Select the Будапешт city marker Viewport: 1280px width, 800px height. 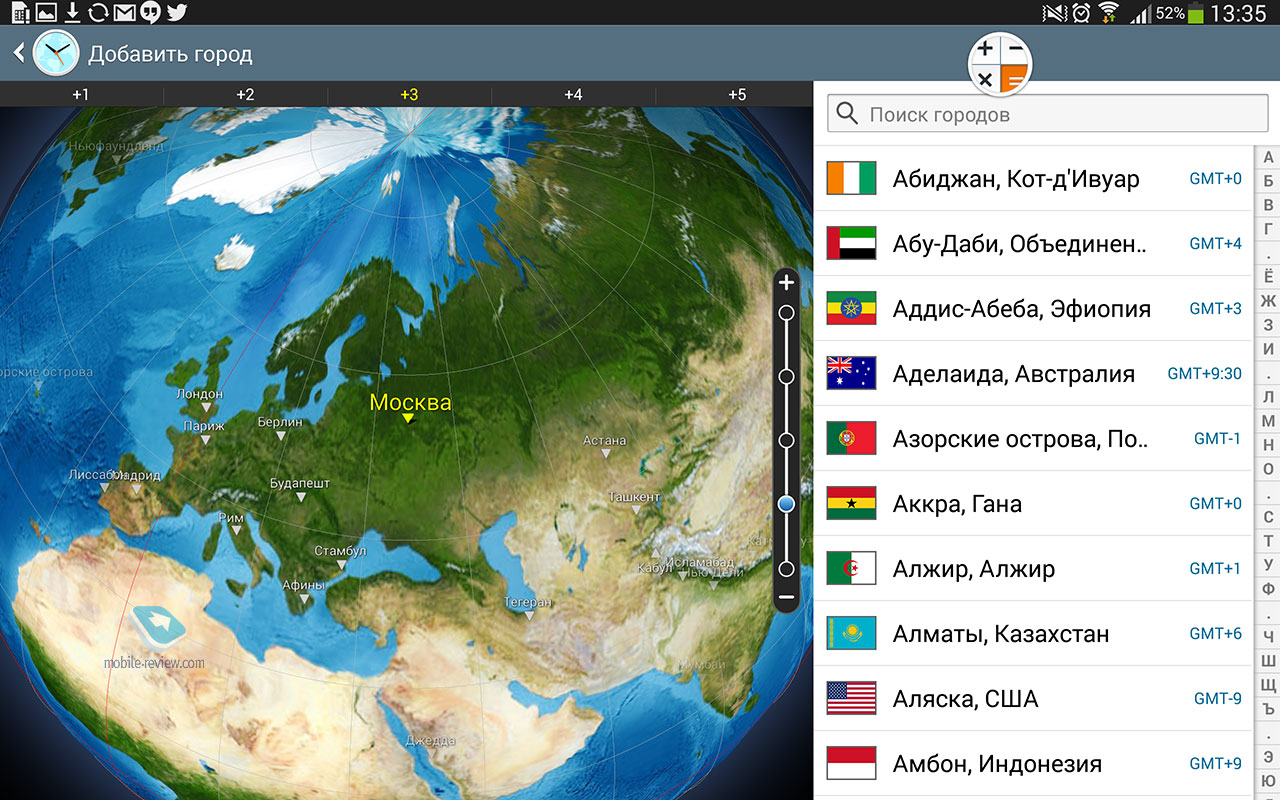point(299,489)
